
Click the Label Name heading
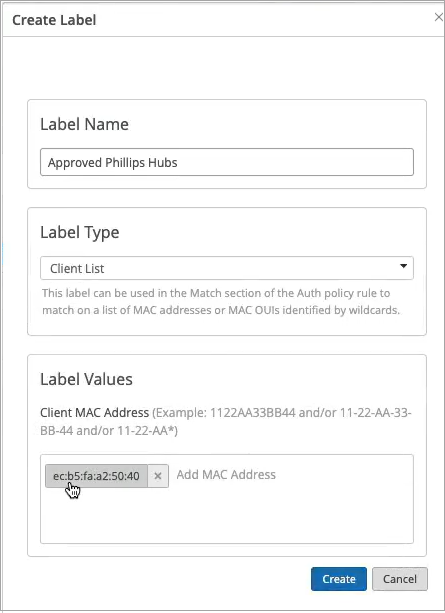coord(84,124)
